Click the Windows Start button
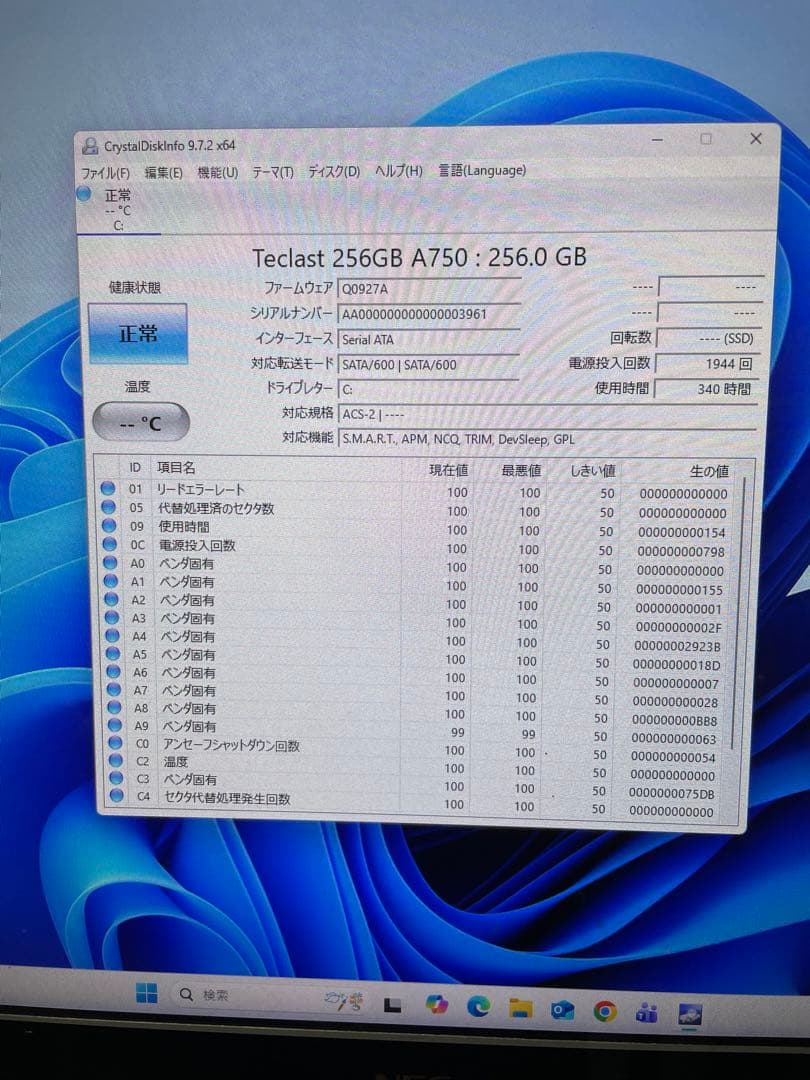The image size is (810, 1080). 145,993
